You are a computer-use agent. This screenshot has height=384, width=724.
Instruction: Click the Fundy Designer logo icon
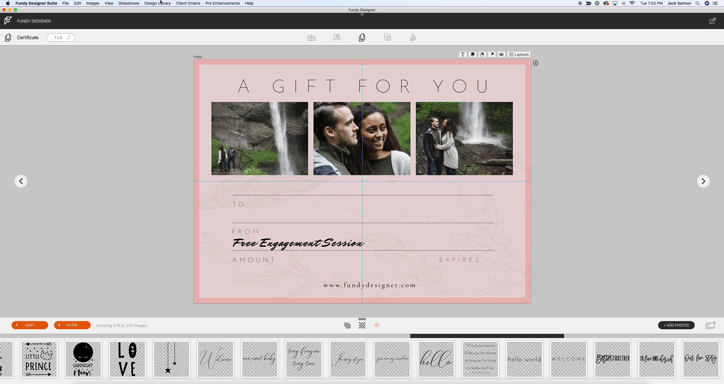pos(7,21)
